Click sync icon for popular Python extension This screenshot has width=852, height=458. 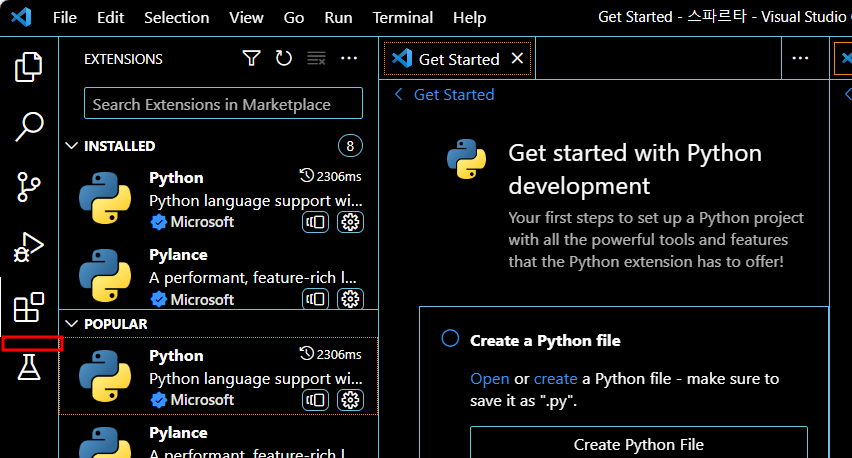[x=316, y=400]
